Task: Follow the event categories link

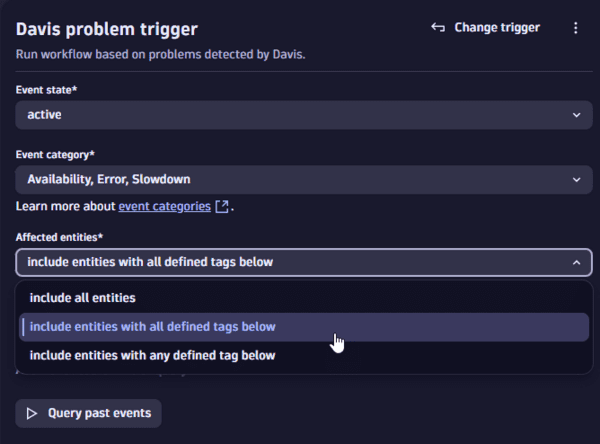Action: click(164, 207)
